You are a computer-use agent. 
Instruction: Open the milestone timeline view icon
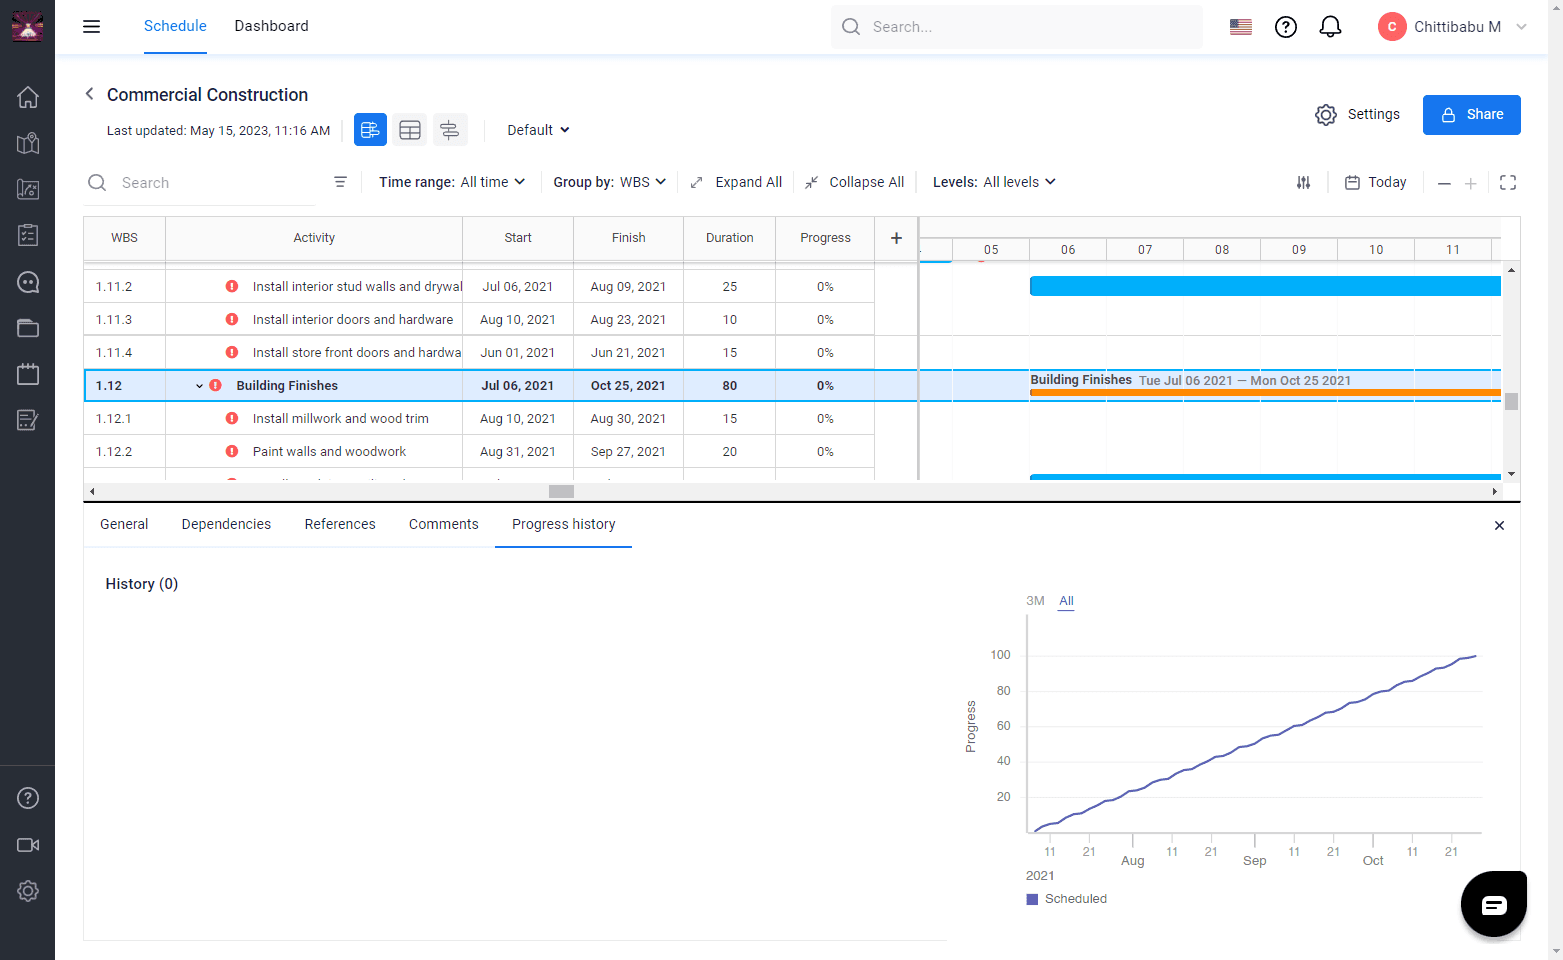point(450,130)
